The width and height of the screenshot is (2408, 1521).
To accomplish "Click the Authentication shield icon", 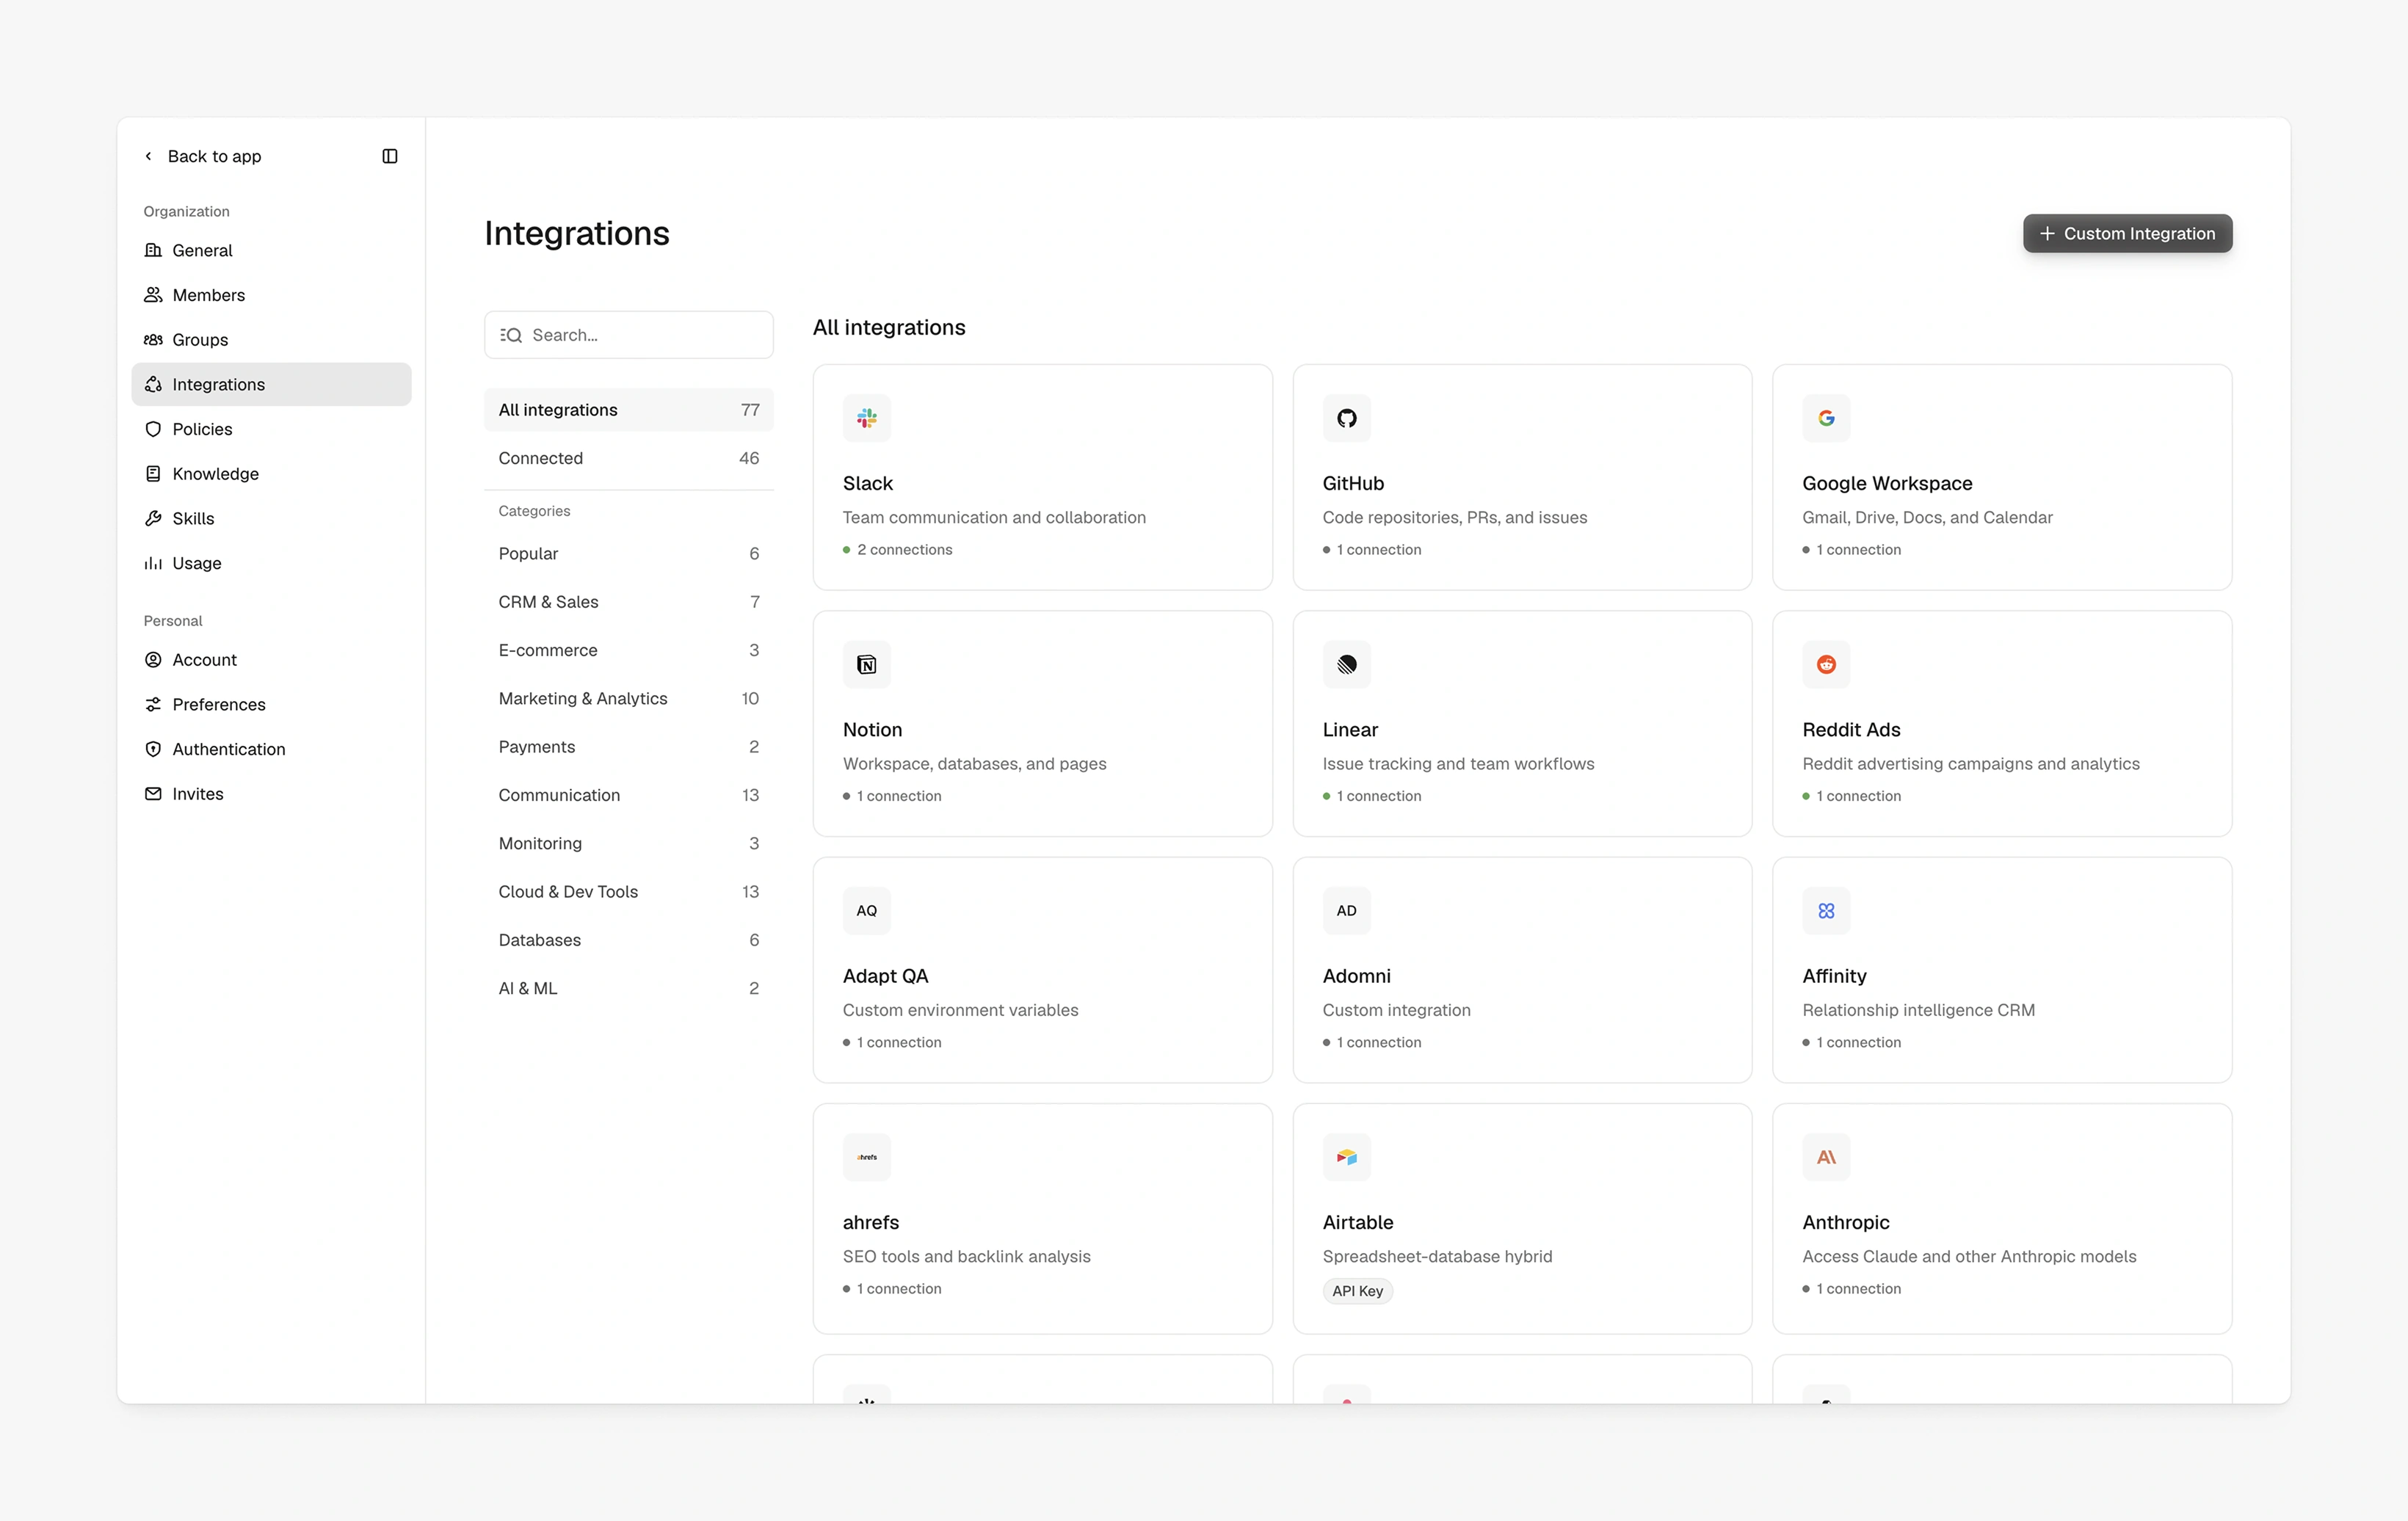I will (153, 749).
